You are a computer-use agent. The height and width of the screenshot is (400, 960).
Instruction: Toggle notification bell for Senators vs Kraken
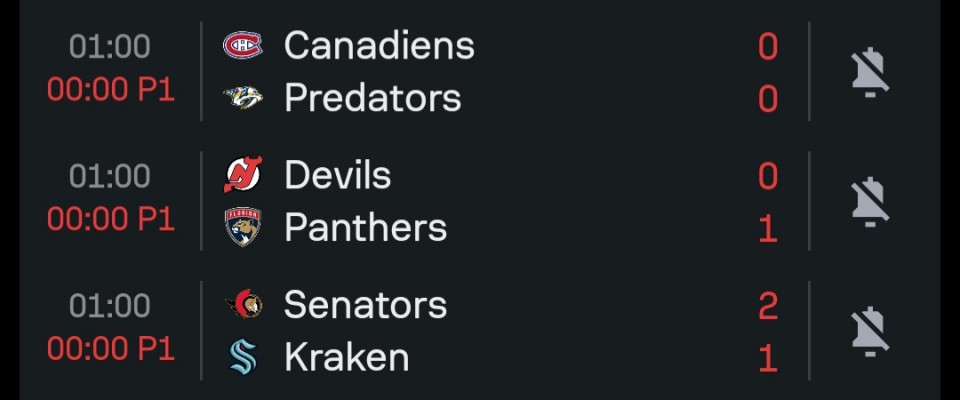click(x=870, y=331)
